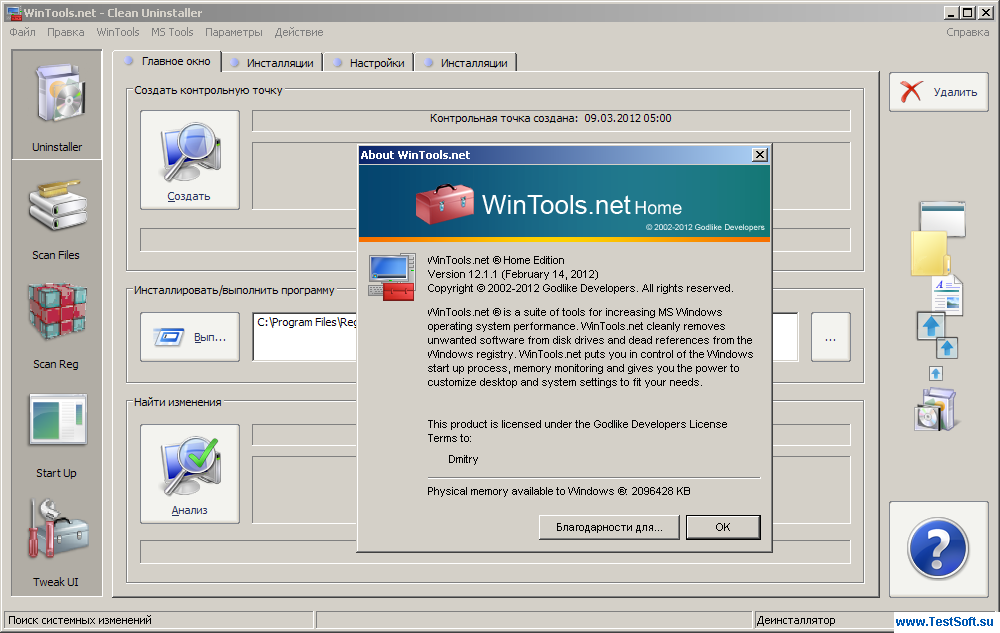Click the "Создать контрольную точку" group label
1000x633 pixels.
[208, 91]
